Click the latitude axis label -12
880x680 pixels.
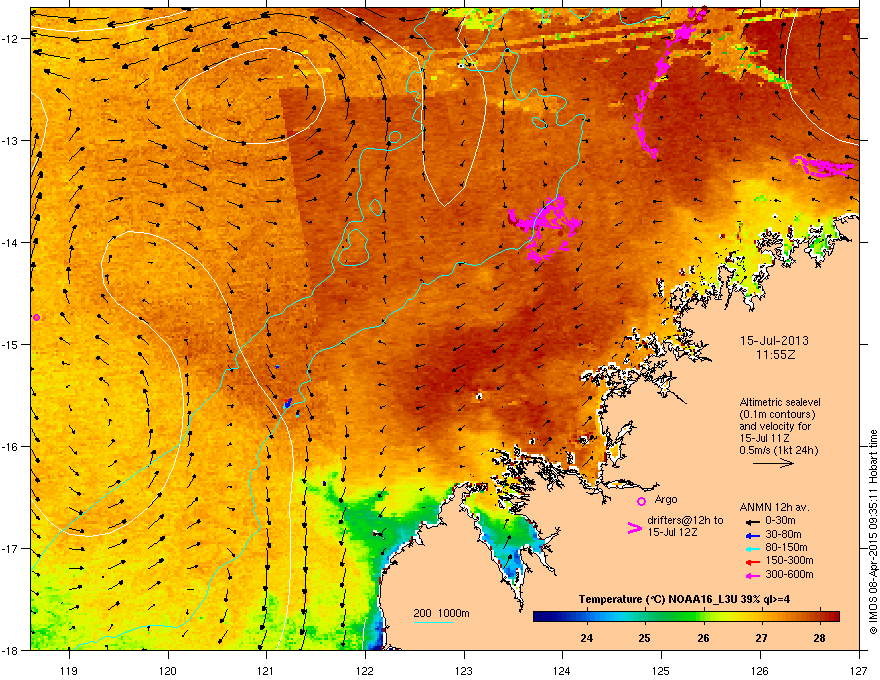(x=10, y=38)
